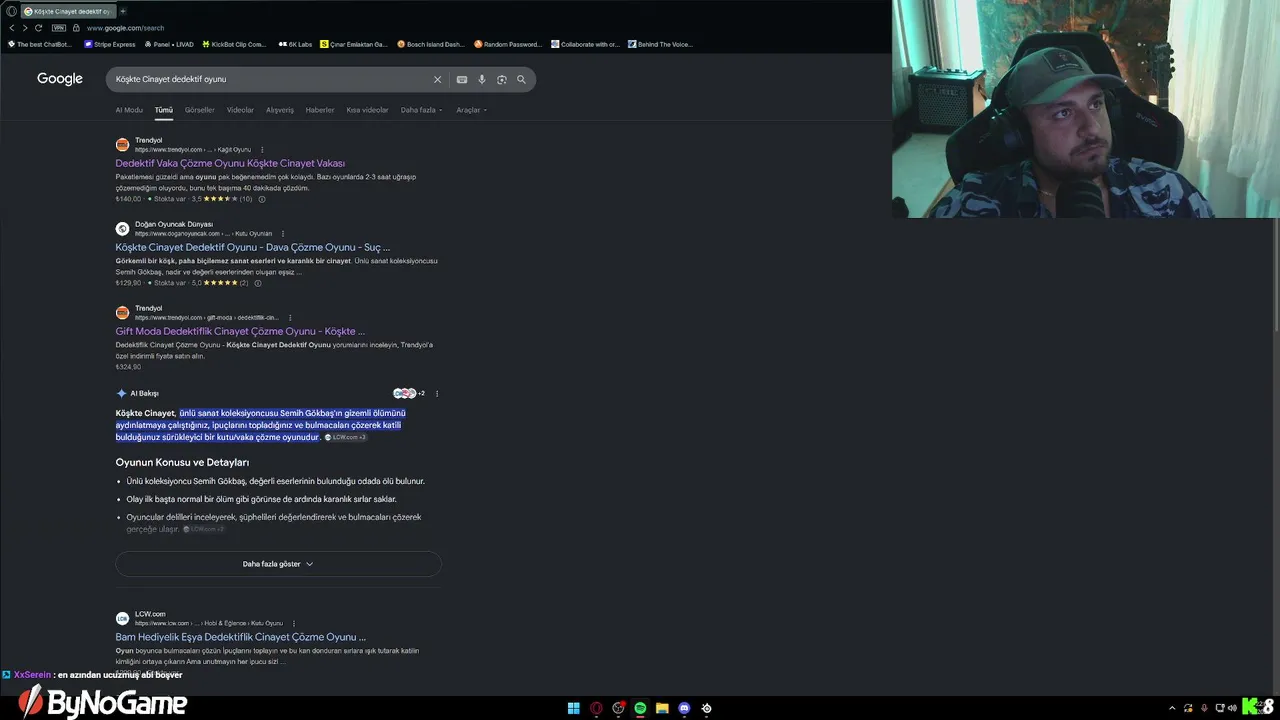Screen dimensions: 1280x720
Task: Go back with the browser back arrow
Action: coord(12,28)
